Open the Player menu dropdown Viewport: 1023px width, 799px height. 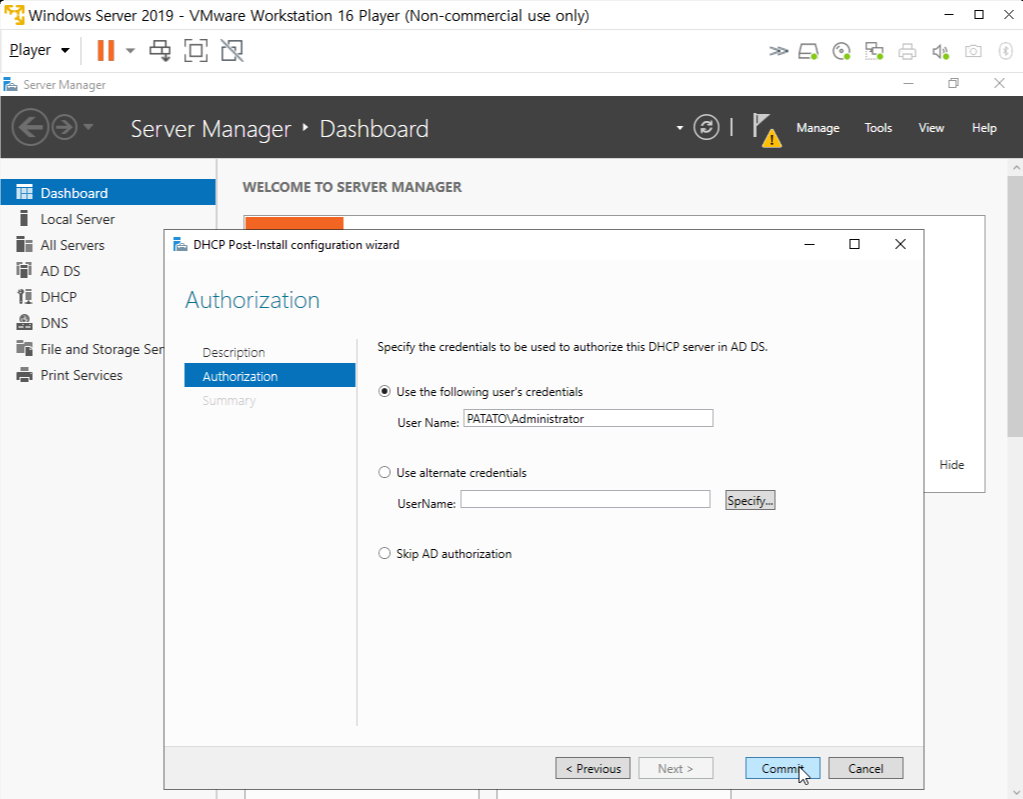[39, 50]
